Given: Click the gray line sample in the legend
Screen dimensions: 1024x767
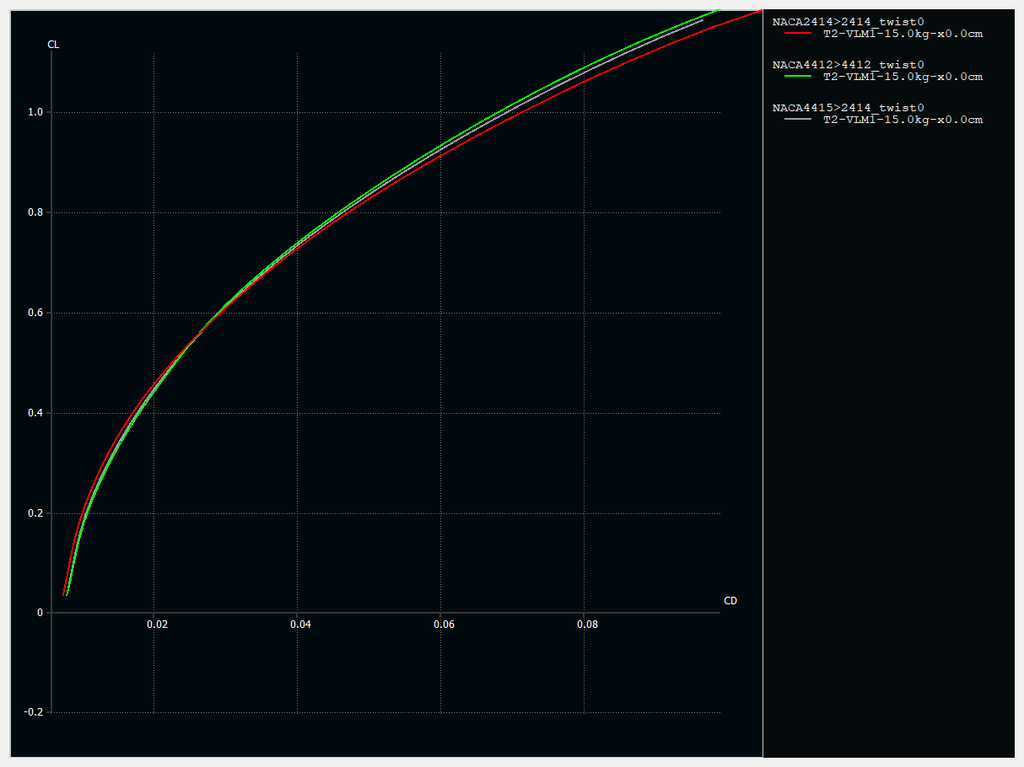Looking at the screenshot, I should tap(797, 120).
